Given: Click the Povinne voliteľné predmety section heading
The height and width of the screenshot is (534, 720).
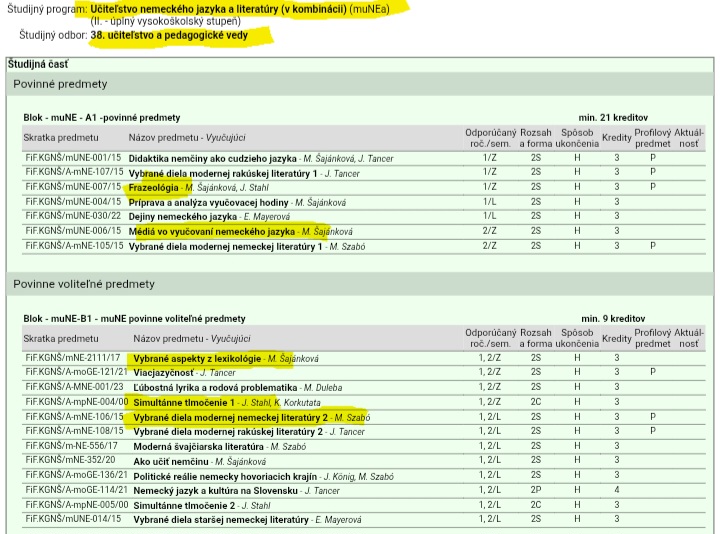Looking at the screenshot, I should click(84, 284).
